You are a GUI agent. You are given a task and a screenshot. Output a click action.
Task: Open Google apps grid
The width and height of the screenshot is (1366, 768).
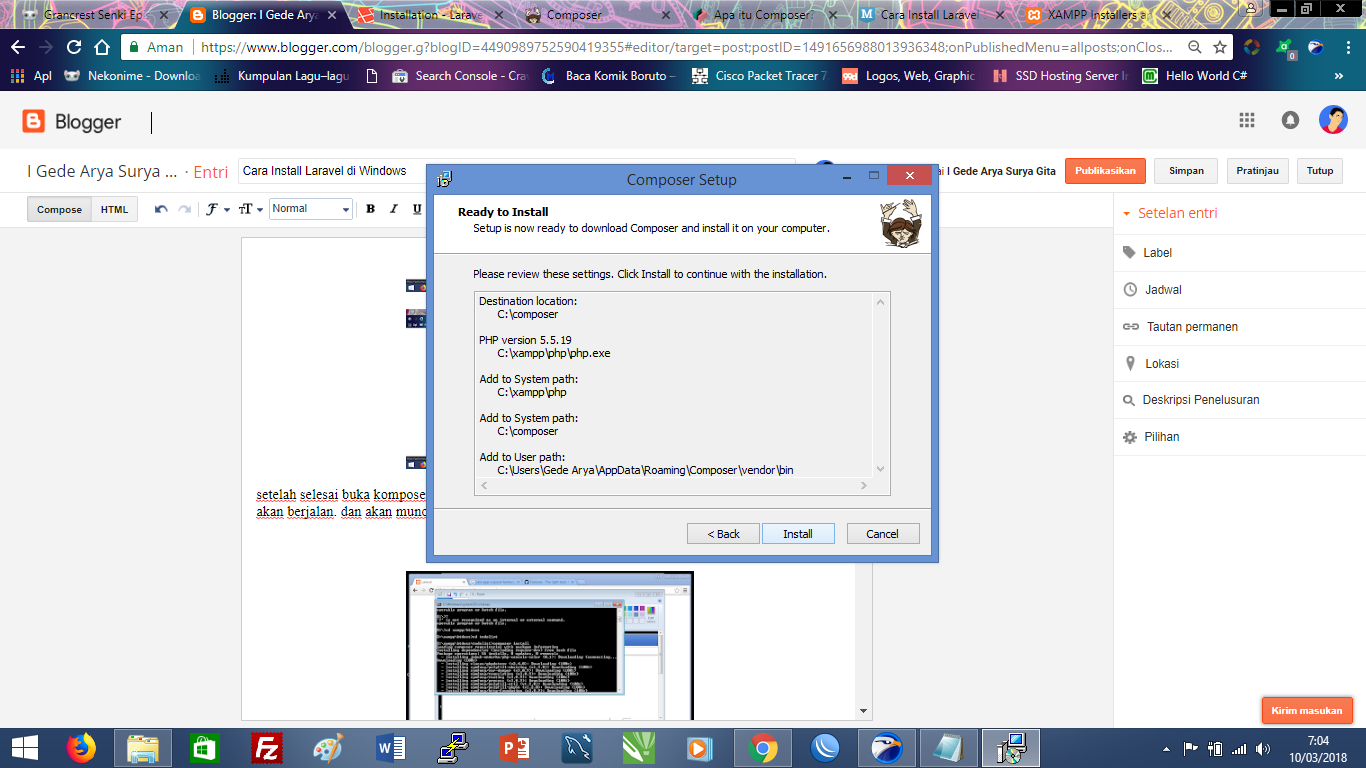(x=1246, y=120)
